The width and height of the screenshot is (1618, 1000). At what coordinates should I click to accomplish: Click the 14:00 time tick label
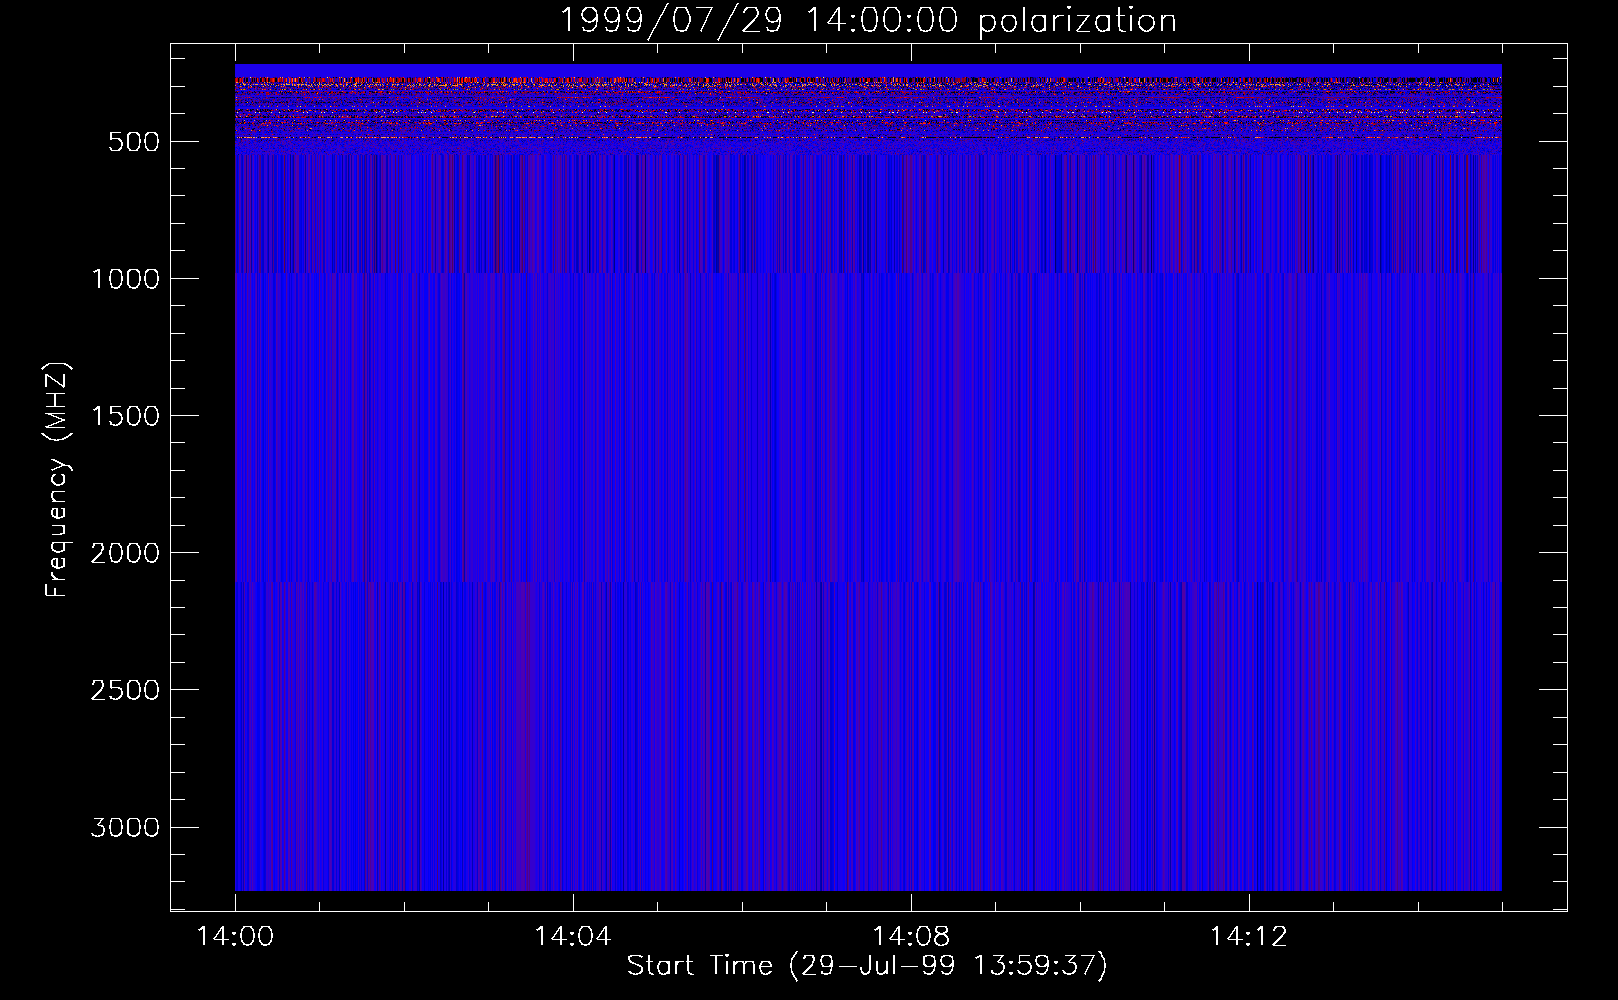pyautogui.click(x=235, y=937)
